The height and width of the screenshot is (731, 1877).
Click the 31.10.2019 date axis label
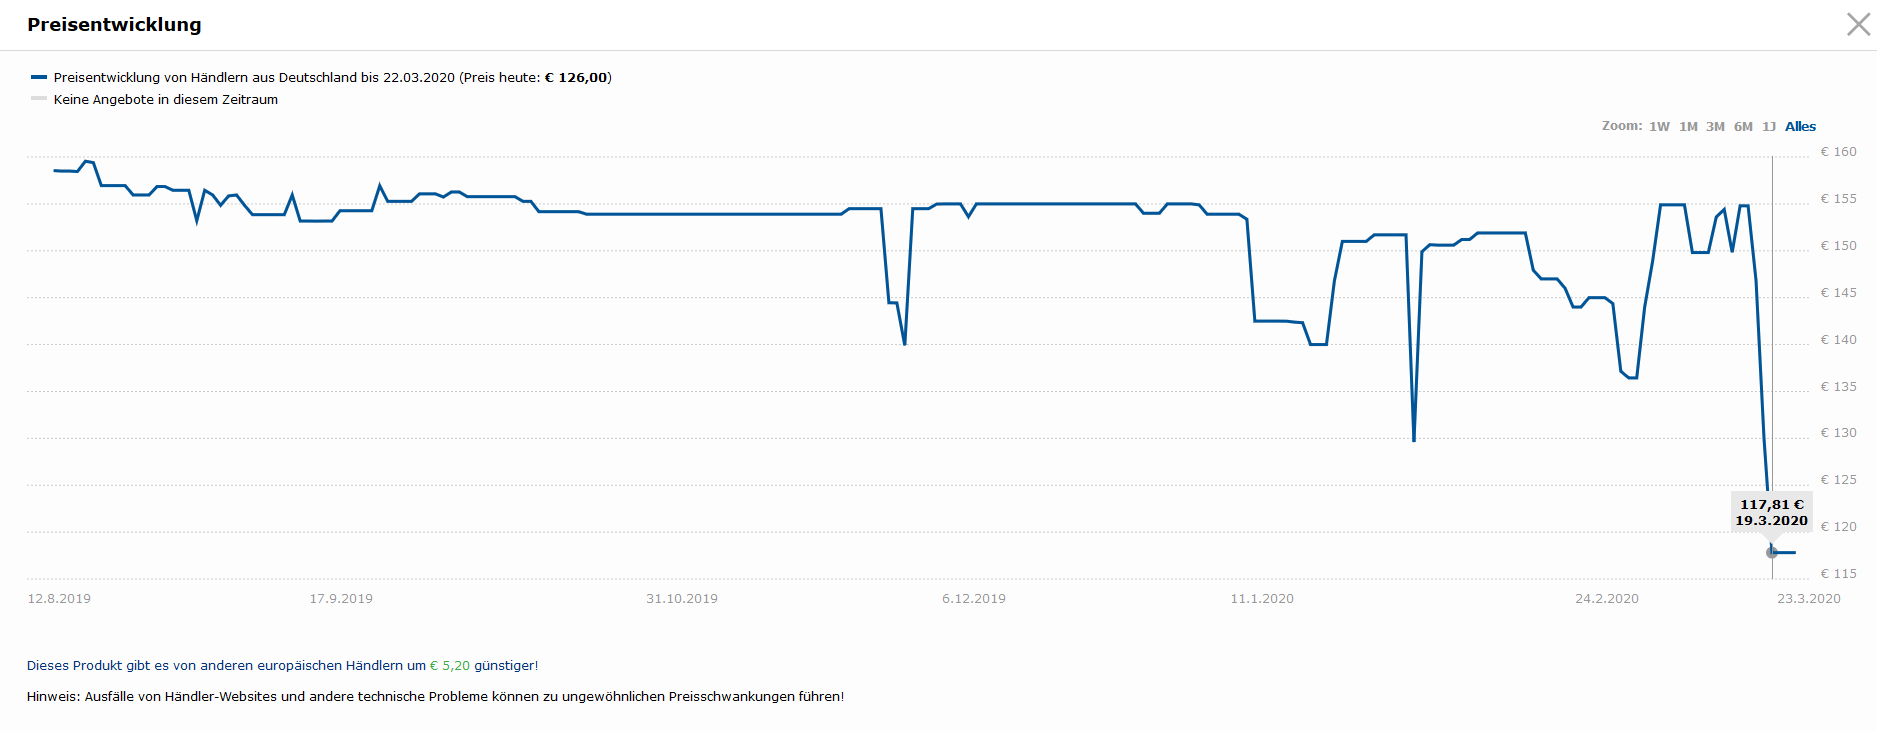(x=682, y=599)
